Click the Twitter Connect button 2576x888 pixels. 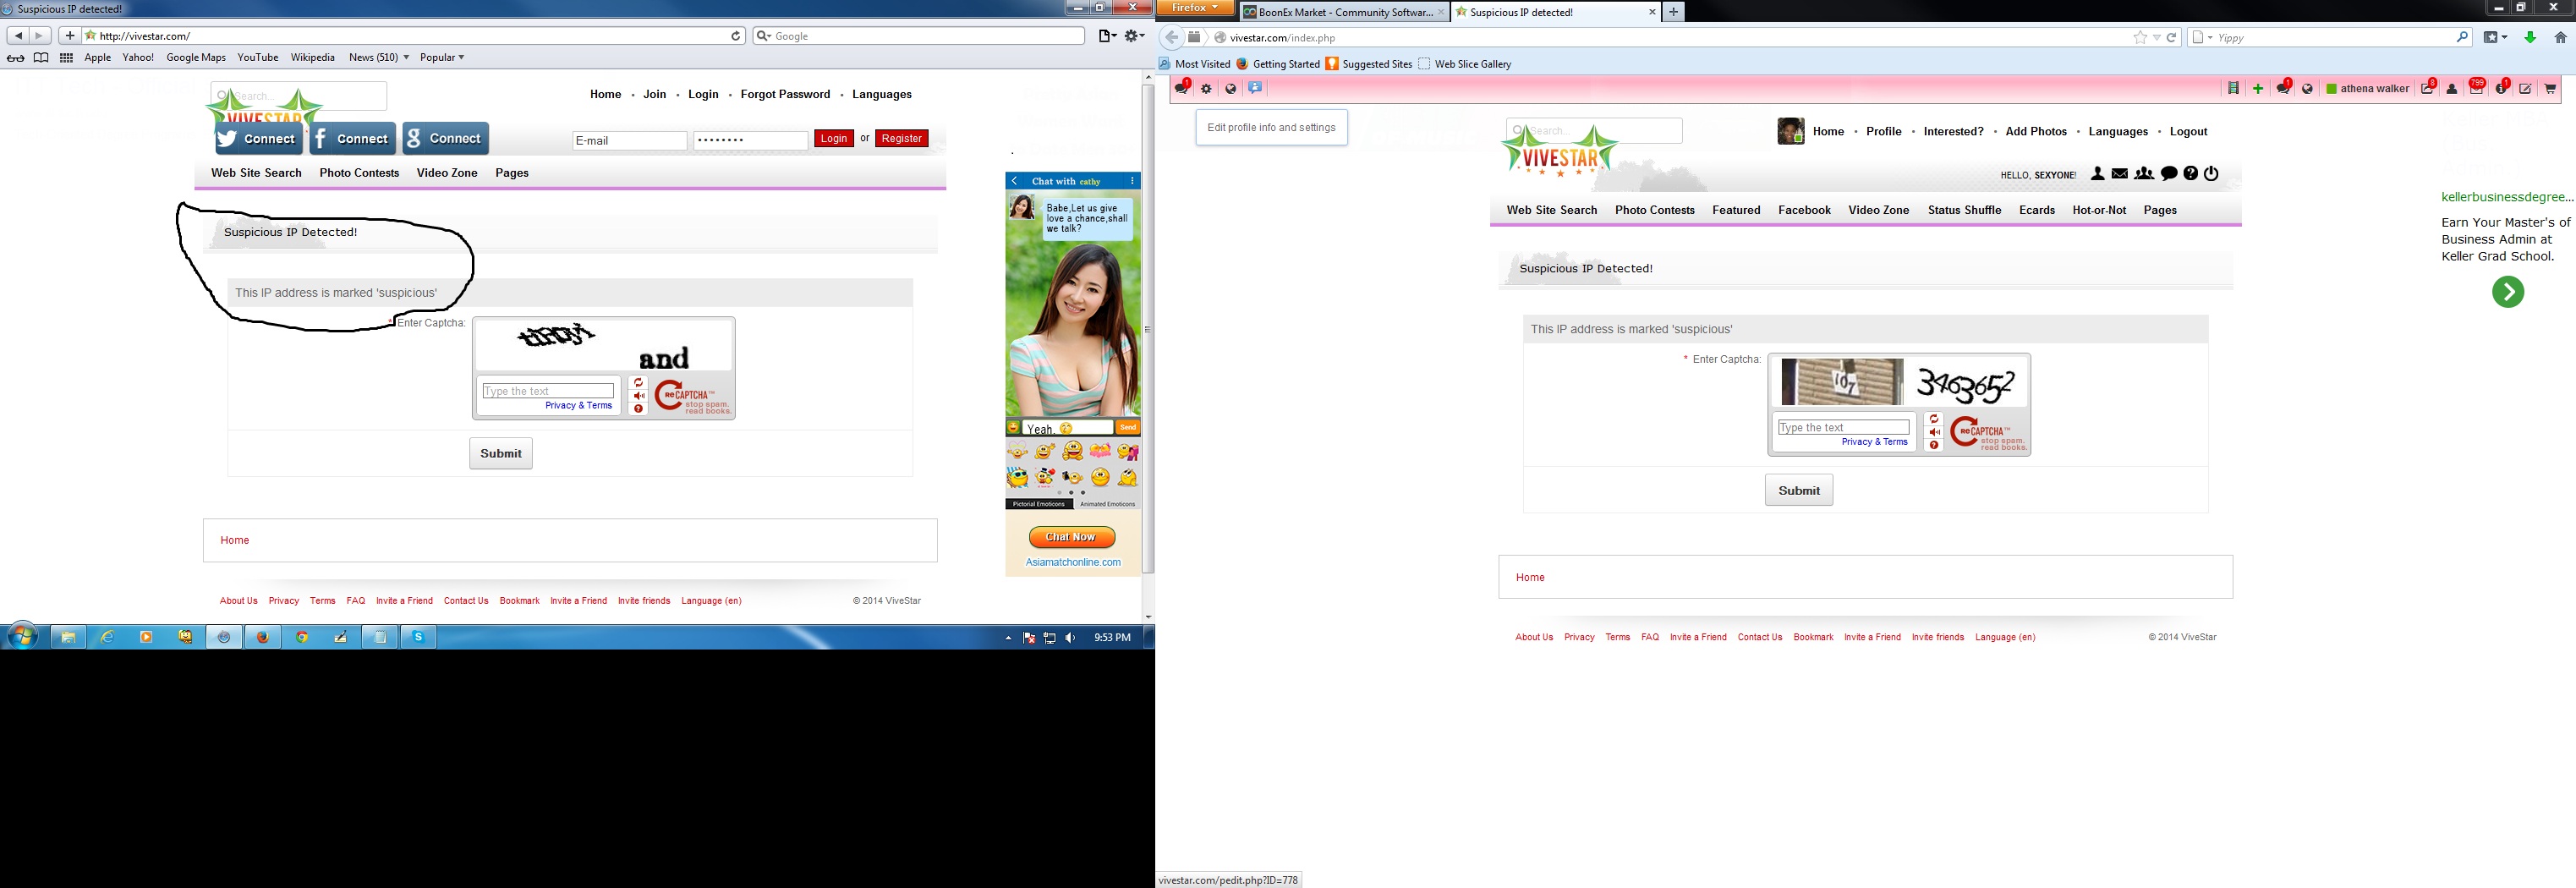point(258,139)
